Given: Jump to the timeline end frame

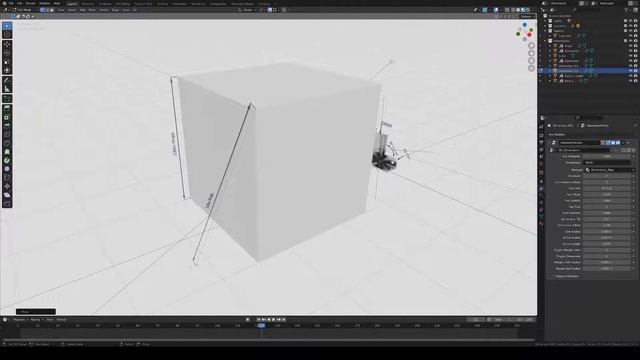Looking at the screenshot, I should pyautogui.click(x=284, y=320).
